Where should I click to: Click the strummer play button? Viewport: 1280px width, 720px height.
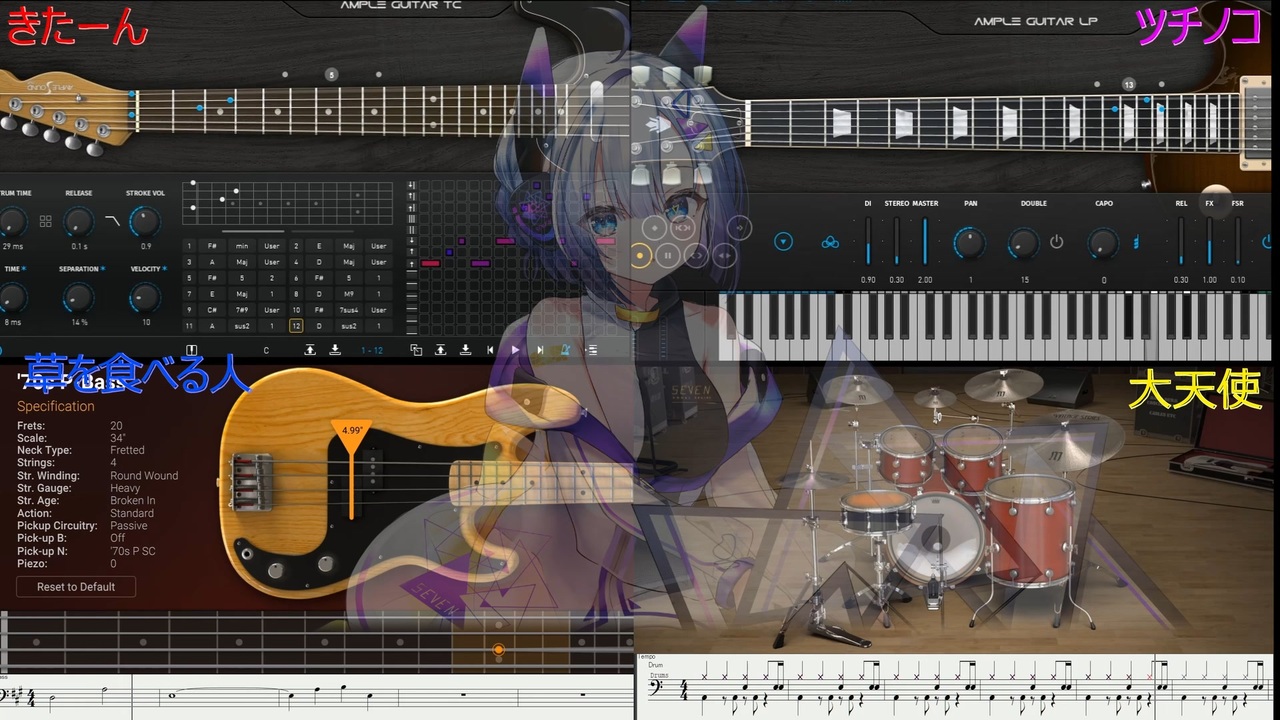coord(515,350)
